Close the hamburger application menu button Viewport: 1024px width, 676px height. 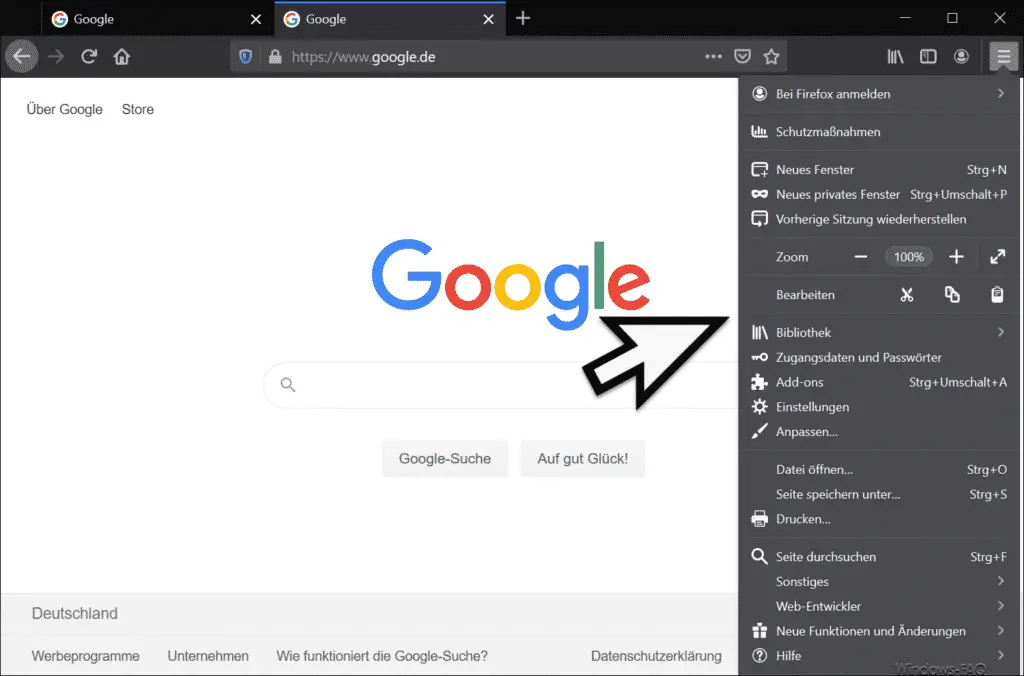[x=1004, y=57]
